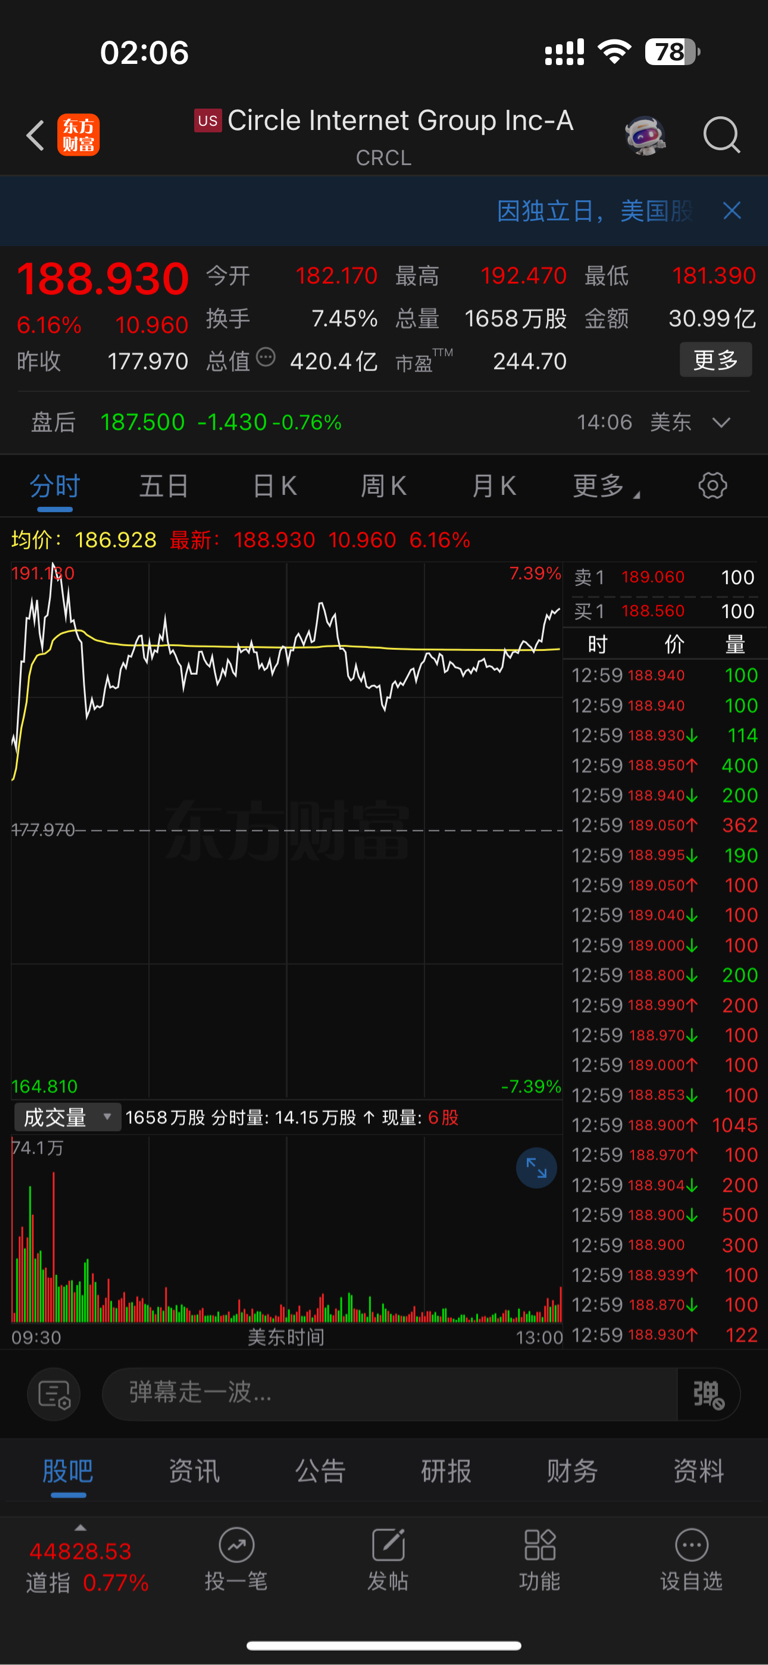Tap the 换手 7.45% value
768x1665 pixels.
pos(344,319)
